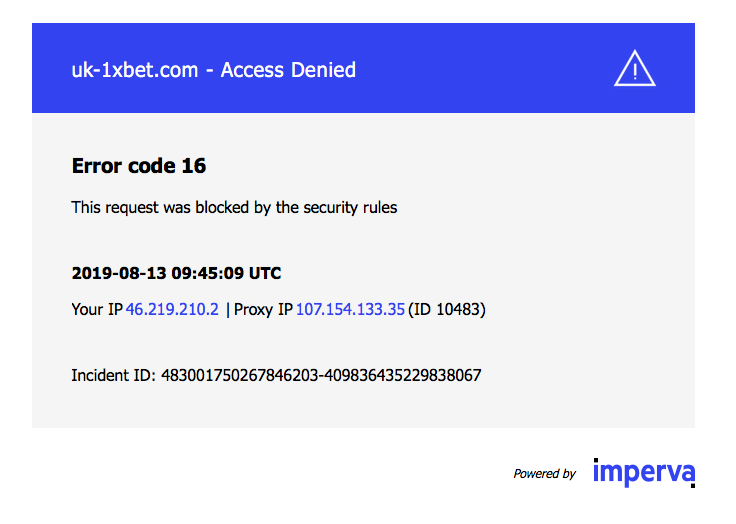Click the 'This request was blocked' message
Screen dimensions: 736x524
(x=234, y=208)
